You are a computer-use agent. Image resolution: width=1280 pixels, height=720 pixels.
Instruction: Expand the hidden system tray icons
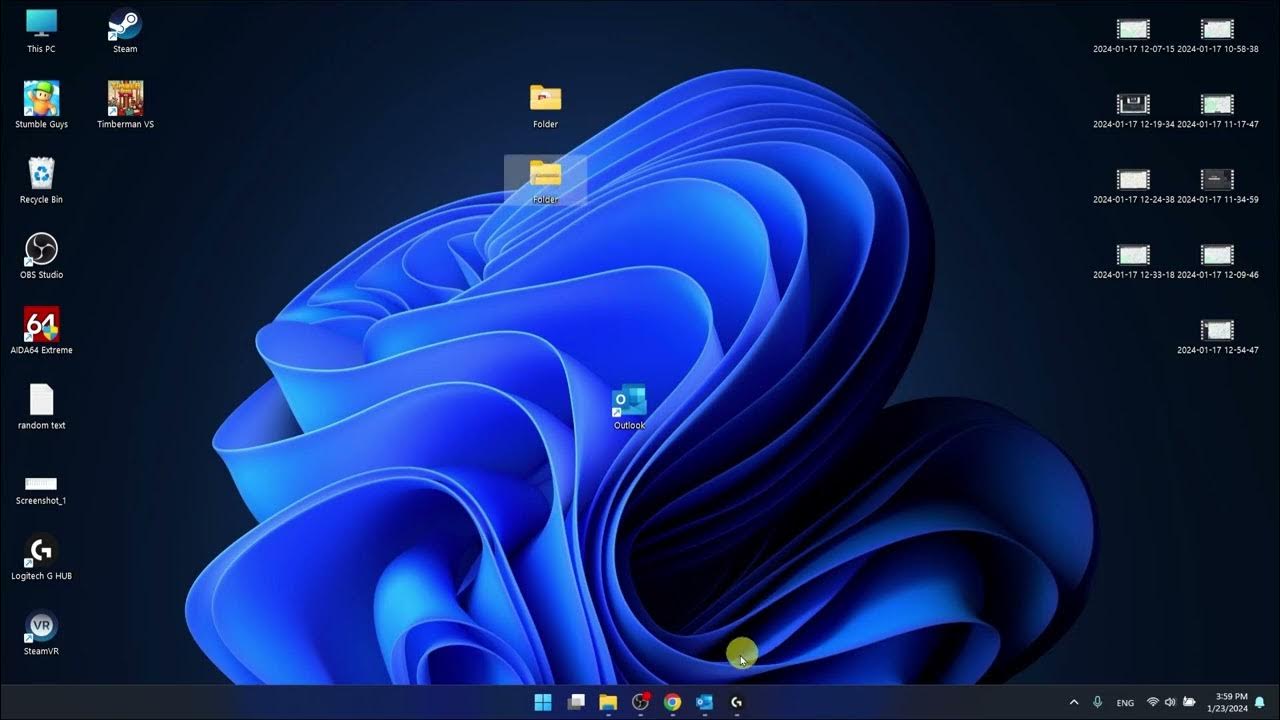point(1074,702)
